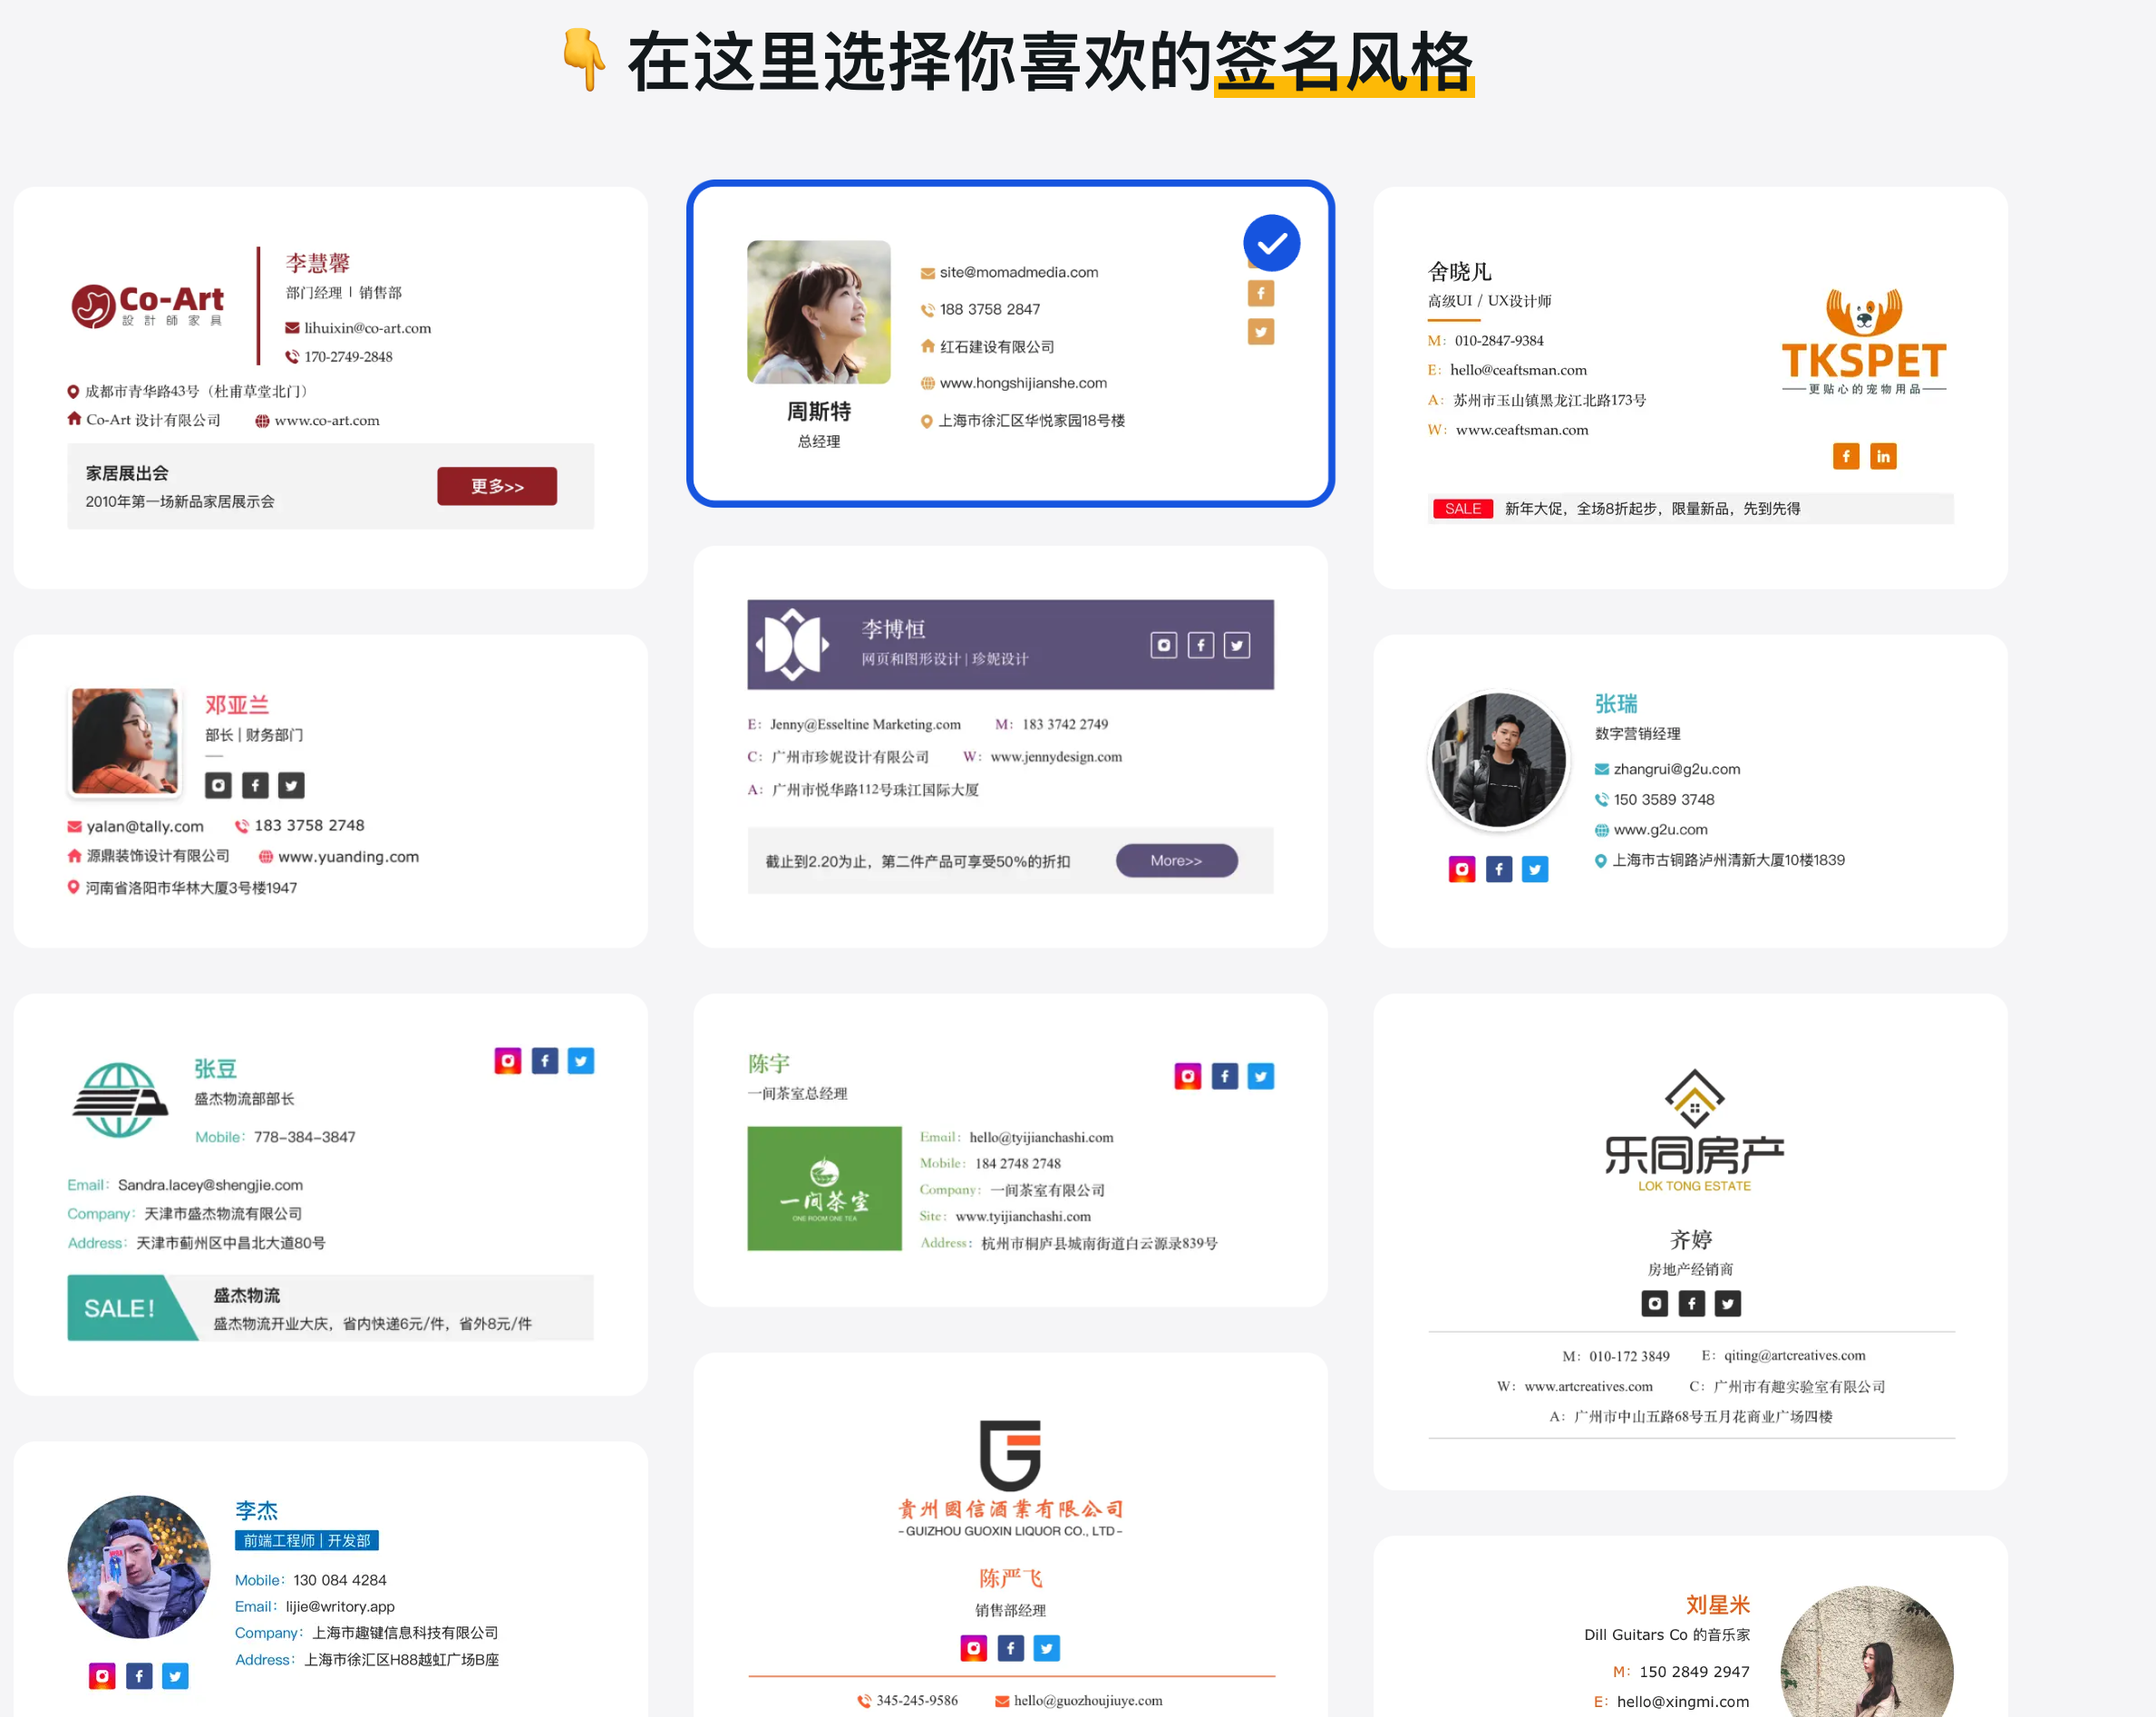
Task: Click 陈宇's green 一间茶室 logo
Action: 824,1188
